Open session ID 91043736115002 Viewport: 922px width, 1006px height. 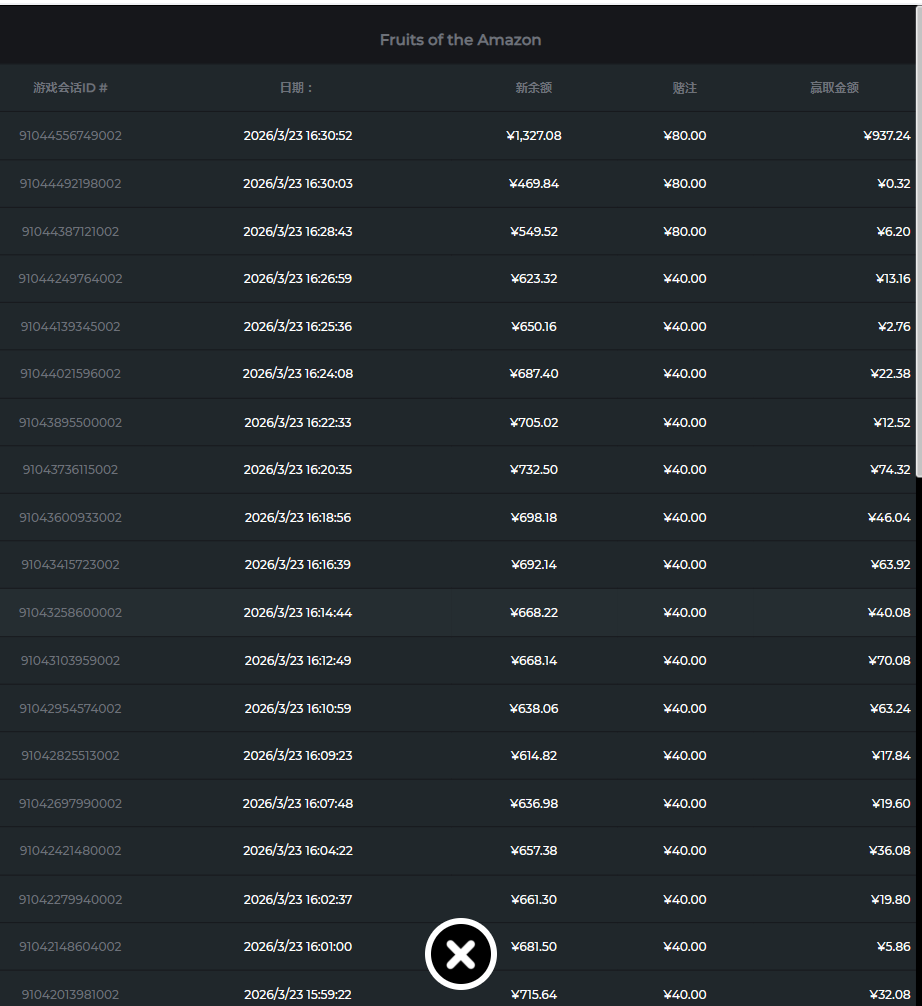tap(70, 470)
